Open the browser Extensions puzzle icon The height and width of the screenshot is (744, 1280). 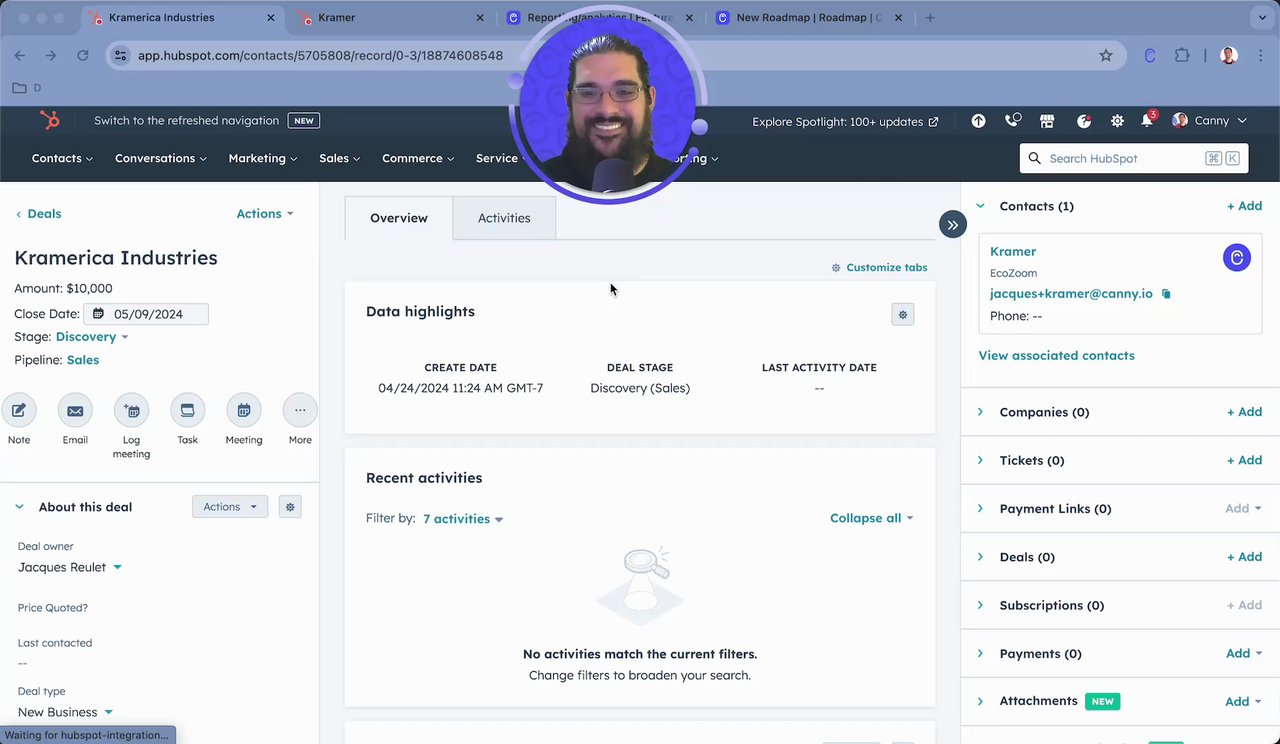pyautogui.click(x=1182, y=56)
